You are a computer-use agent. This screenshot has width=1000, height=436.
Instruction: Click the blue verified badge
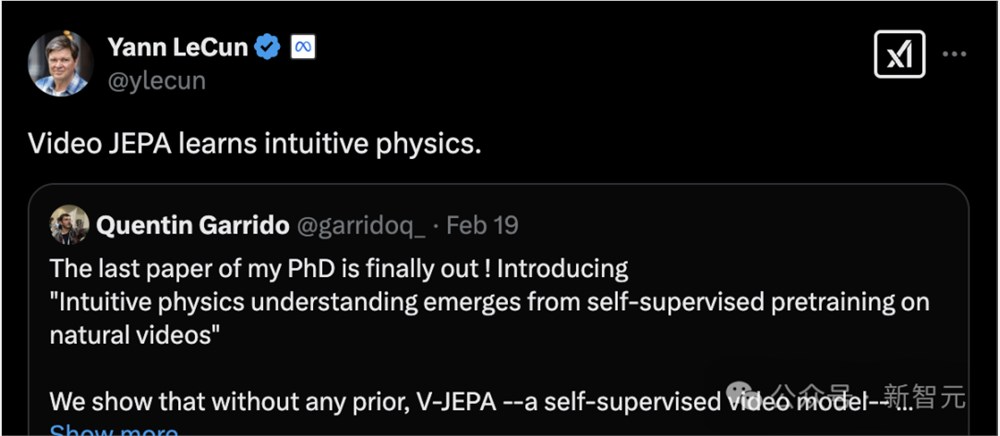tap(267, 47)
